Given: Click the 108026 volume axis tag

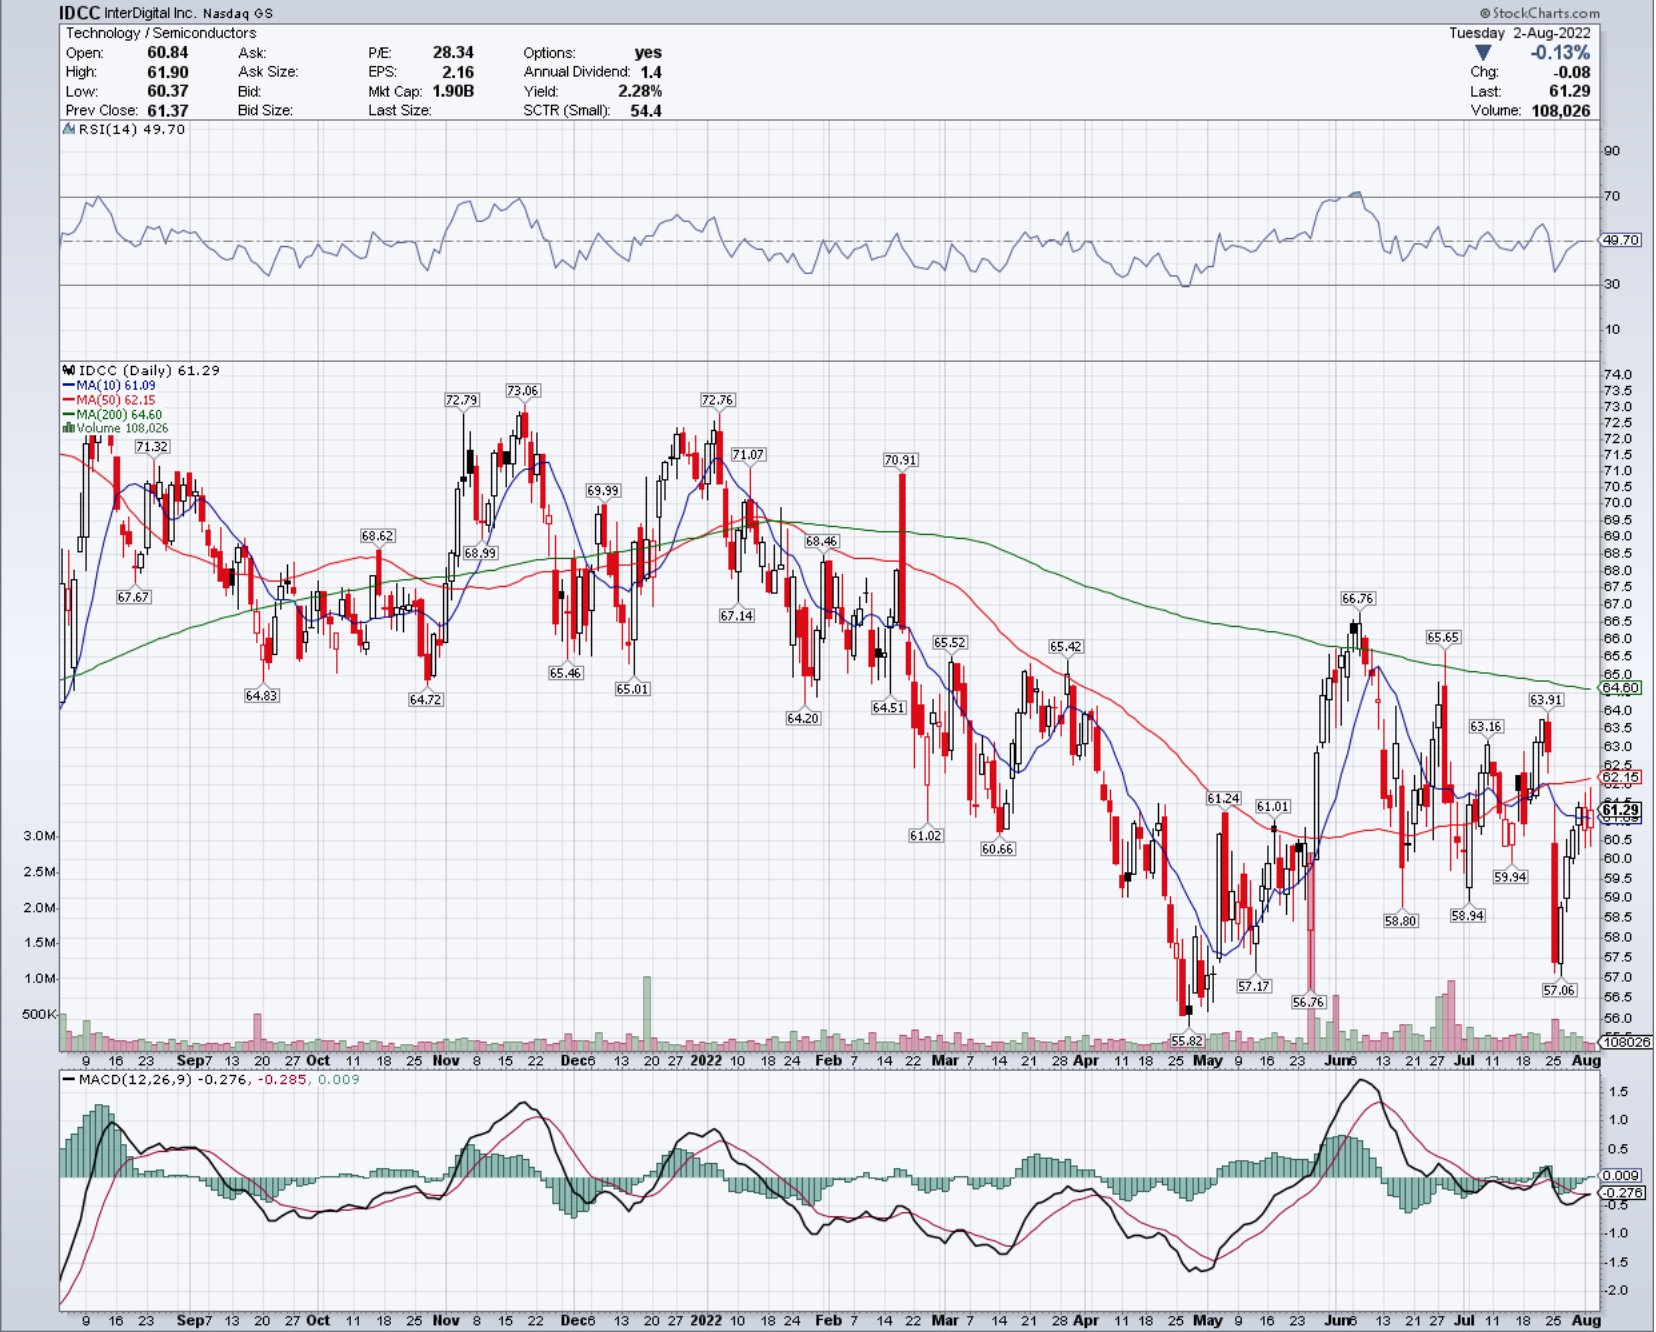Looking at the screenshot, I should 1626,1042.
